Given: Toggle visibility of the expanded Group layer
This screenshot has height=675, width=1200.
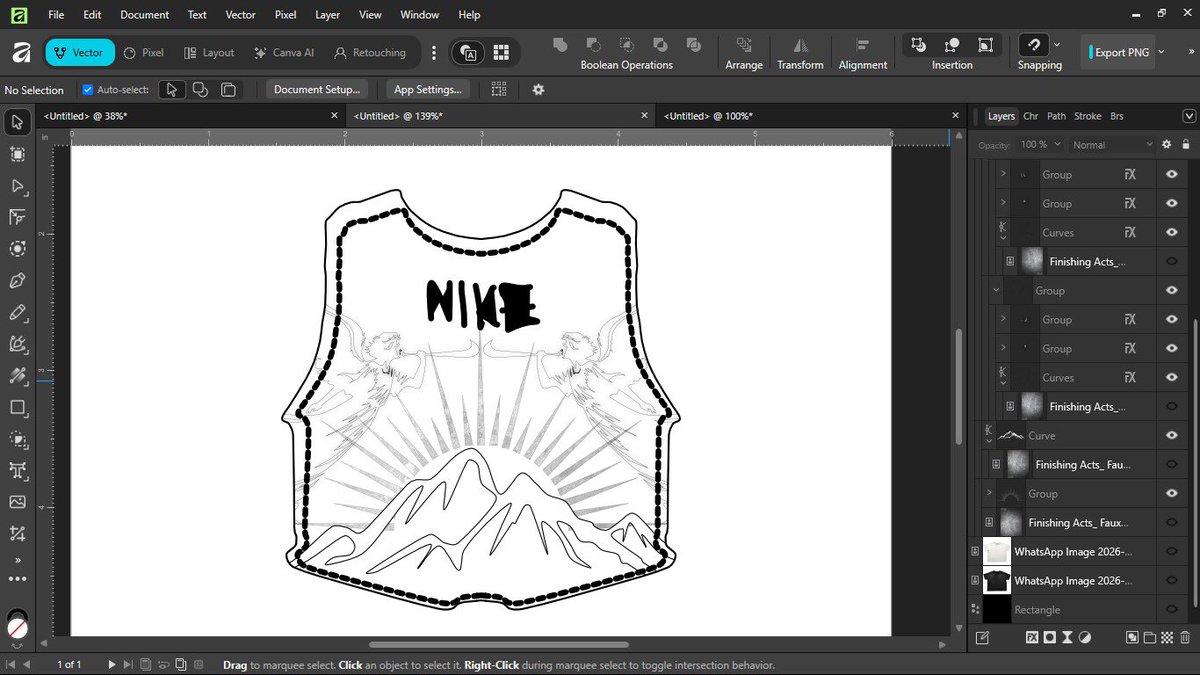Looking at the screenshot, I should coord(1172,291).
